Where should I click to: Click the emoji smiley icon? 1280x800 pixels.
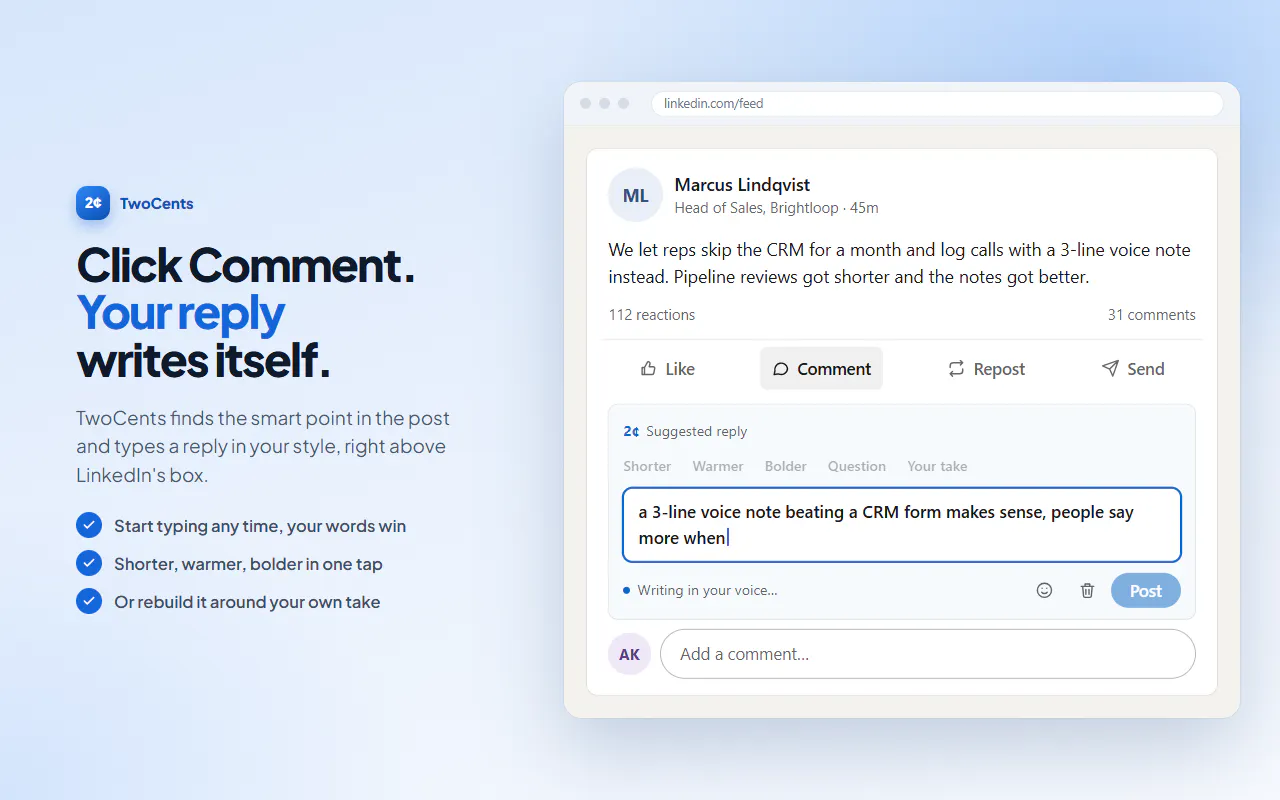pyautogui.click(x=1044, y=590)
